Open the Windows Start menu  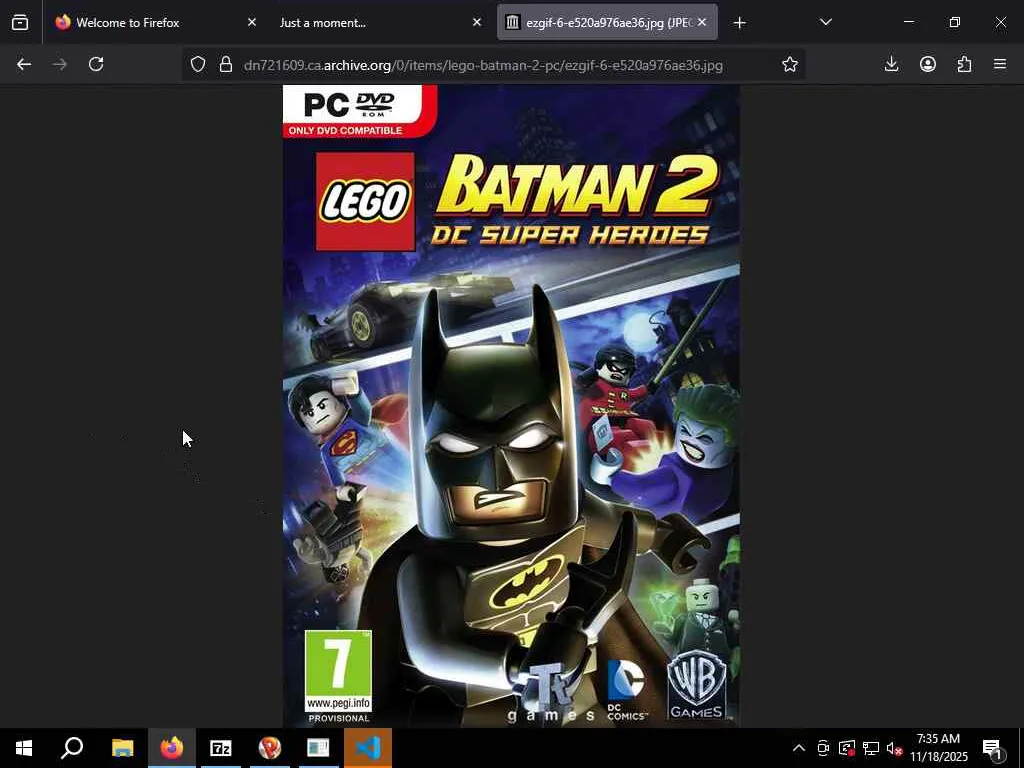coord(24,748)
